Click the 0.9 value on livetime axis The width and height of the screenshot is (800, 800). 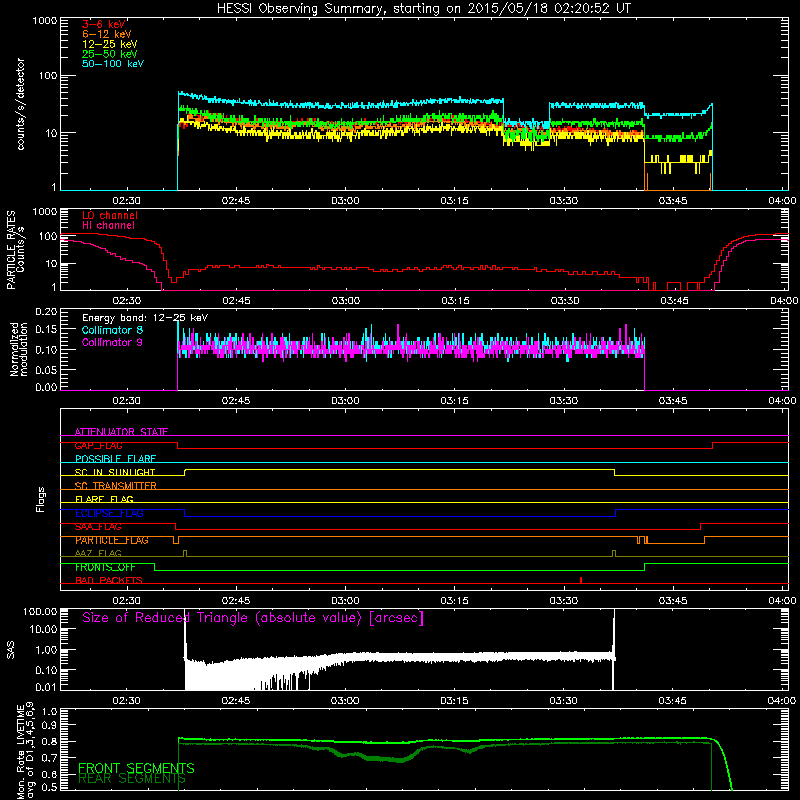click(49, 725)
